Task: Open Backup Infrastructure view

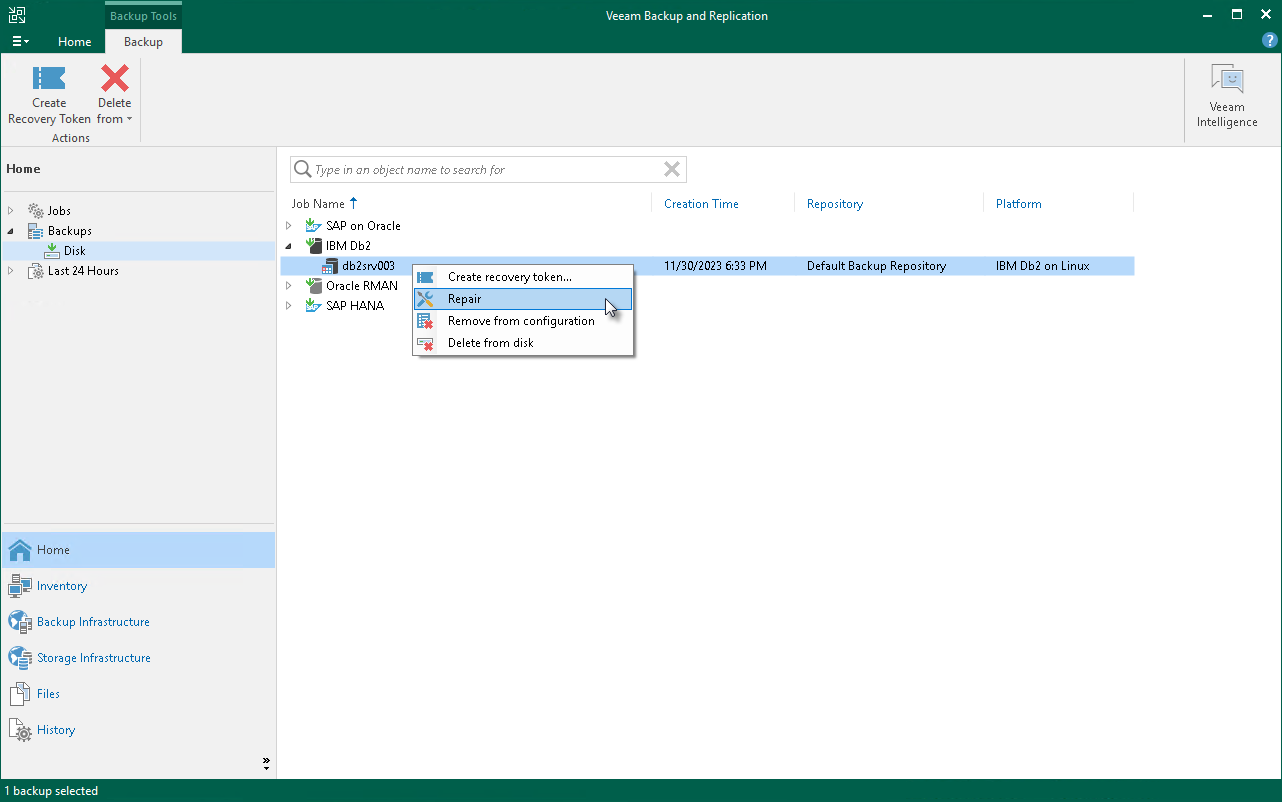Action: (93, 622)
